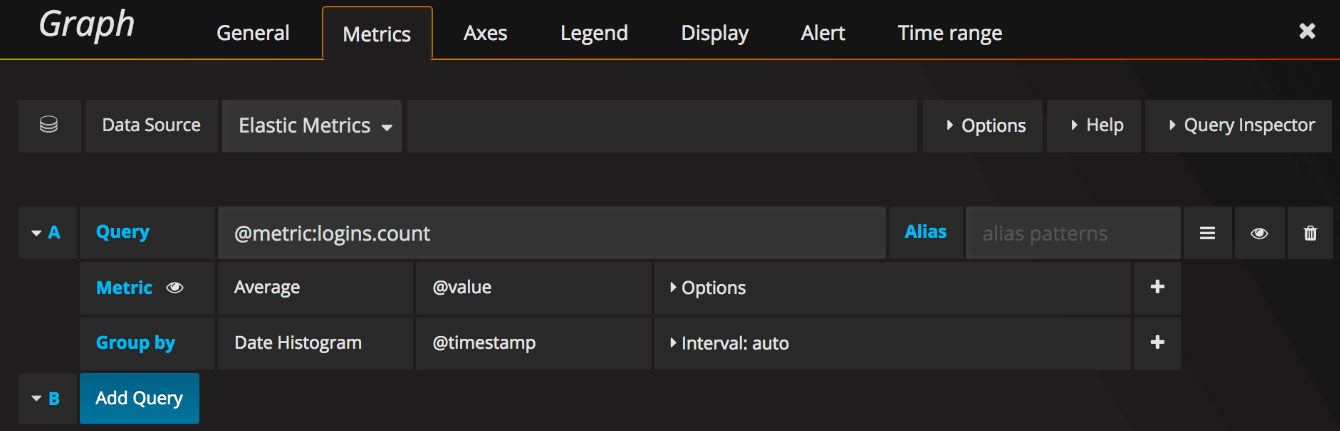Open the Elastic Metrics data source dropdown
This screenshot has width=1340, height=431.
click(x=313, y=126)
